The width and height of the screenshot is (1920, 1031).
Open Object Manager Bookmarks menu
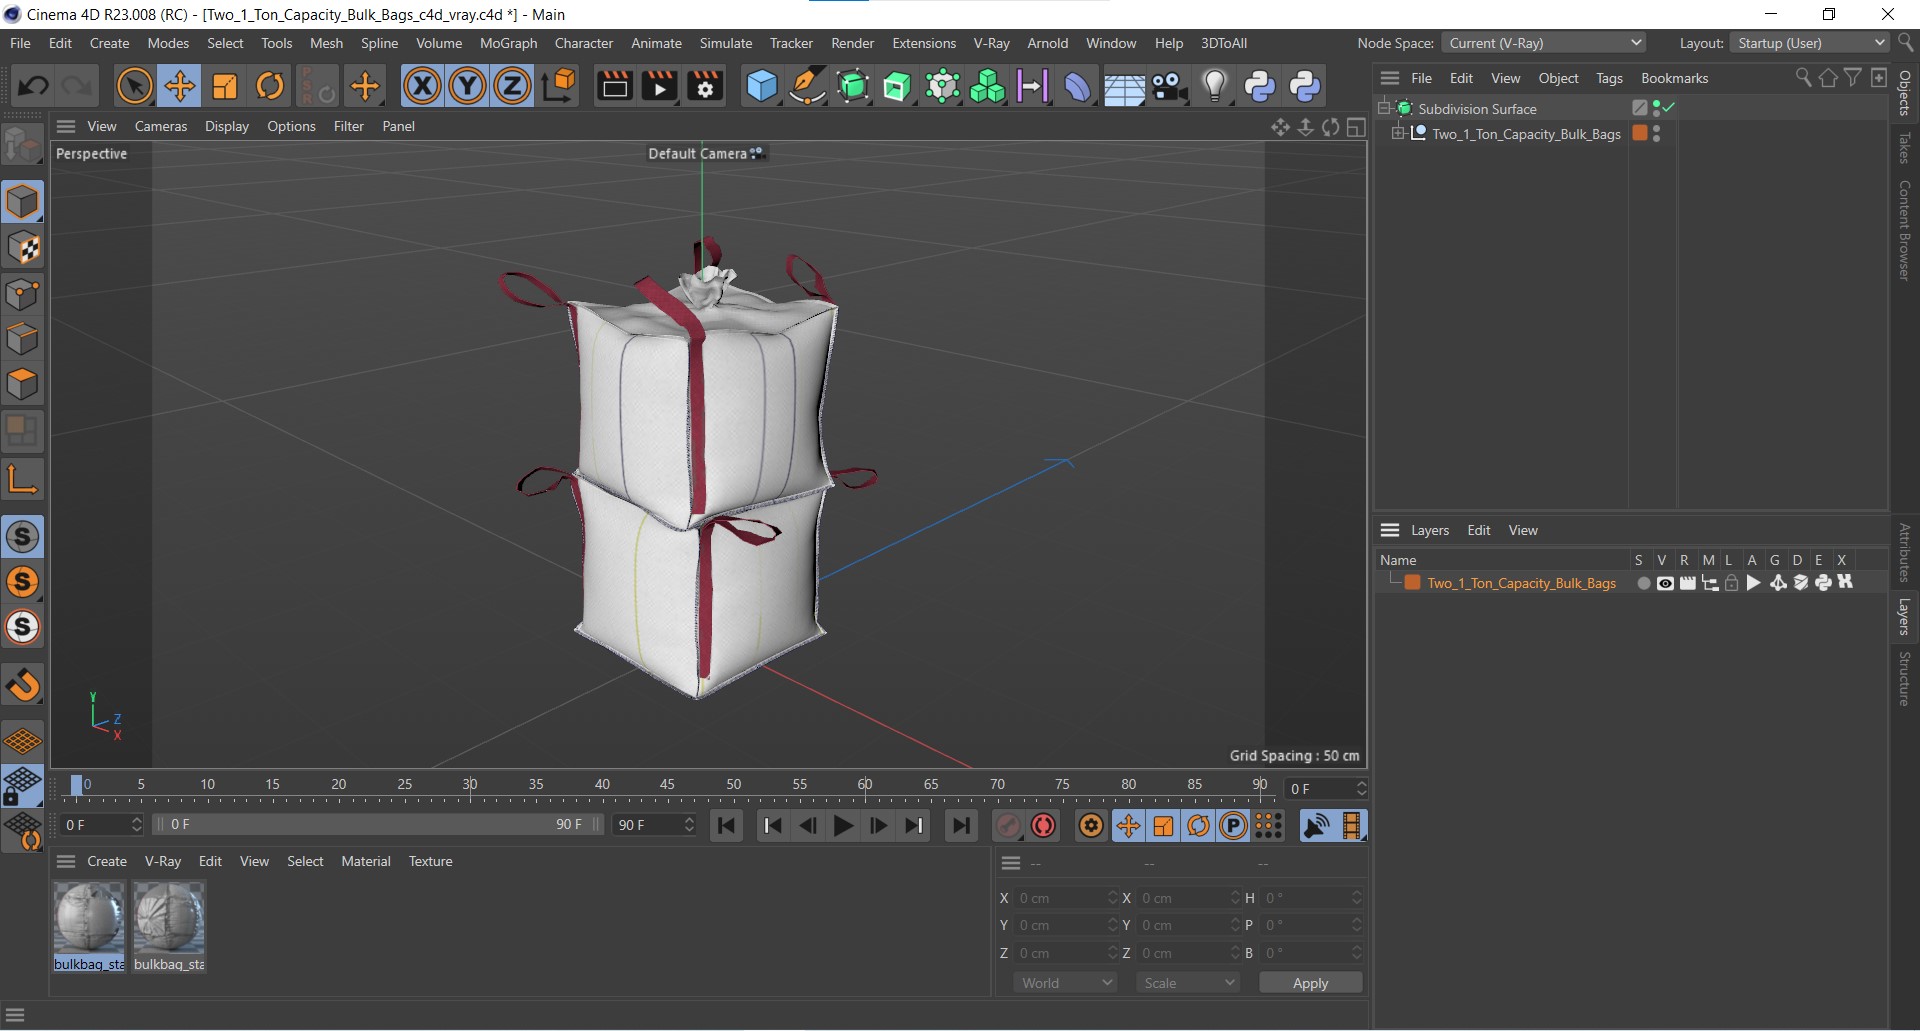coord(1674,78)
